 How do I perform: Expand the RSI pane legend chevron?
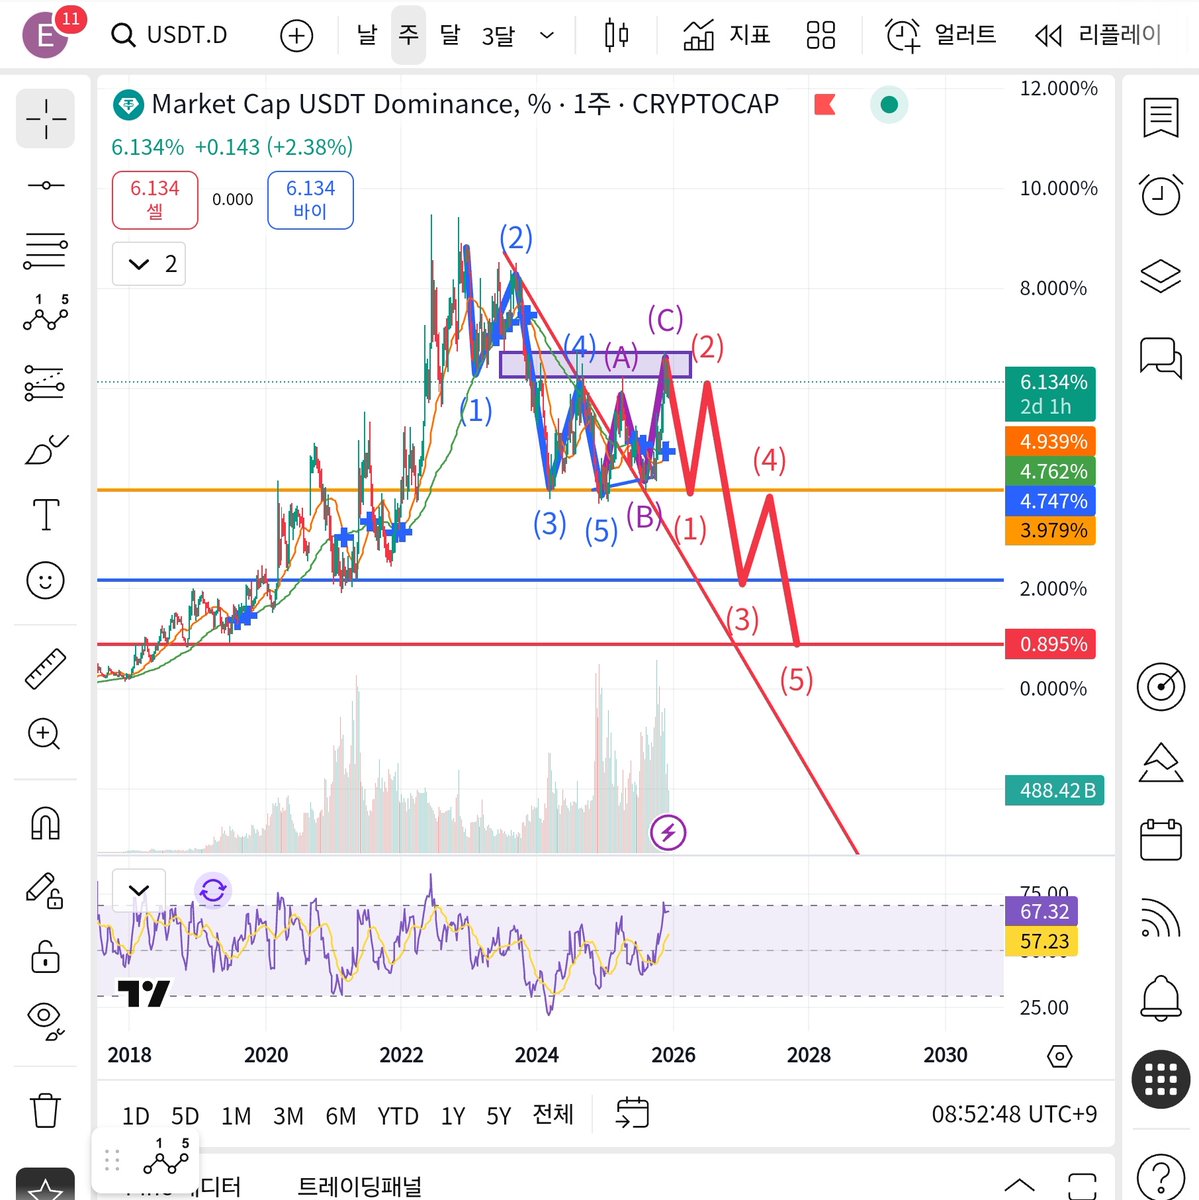pyautogui.click(x=139, y=890)
